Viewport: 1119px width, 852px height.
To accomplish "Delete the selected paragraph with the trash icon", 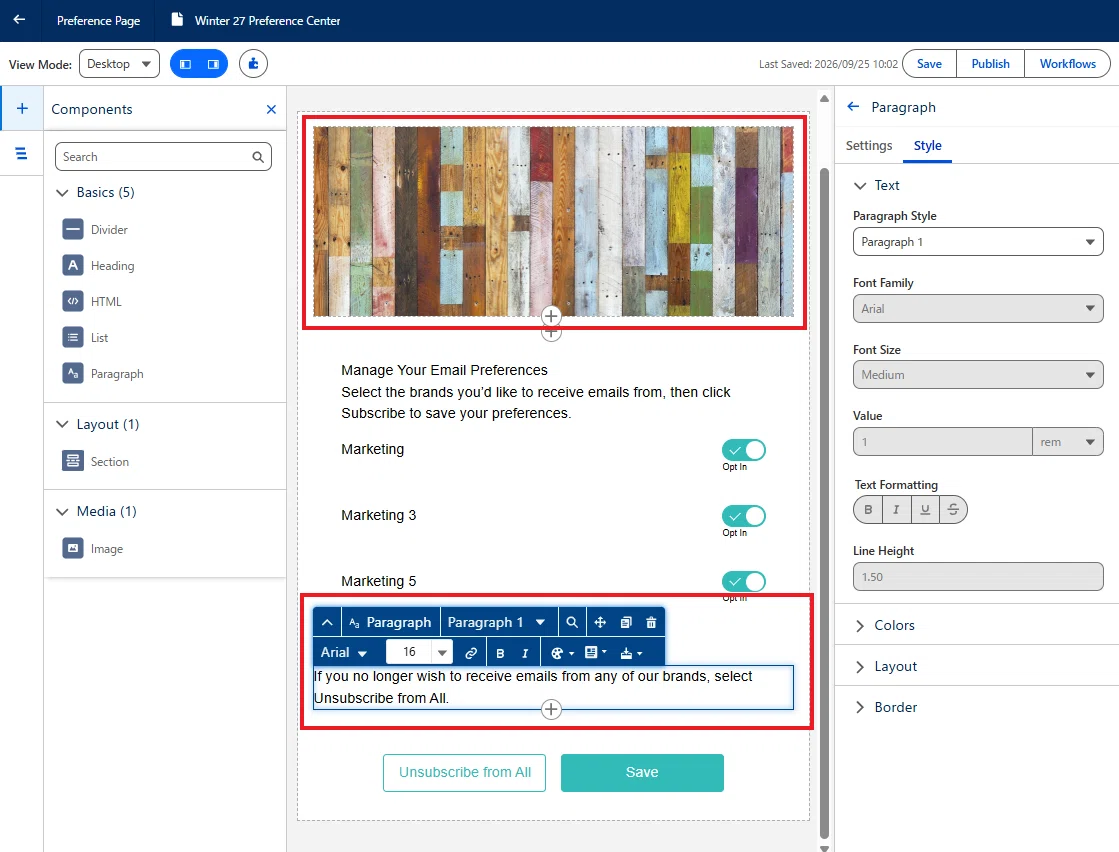I will (651, 622).
